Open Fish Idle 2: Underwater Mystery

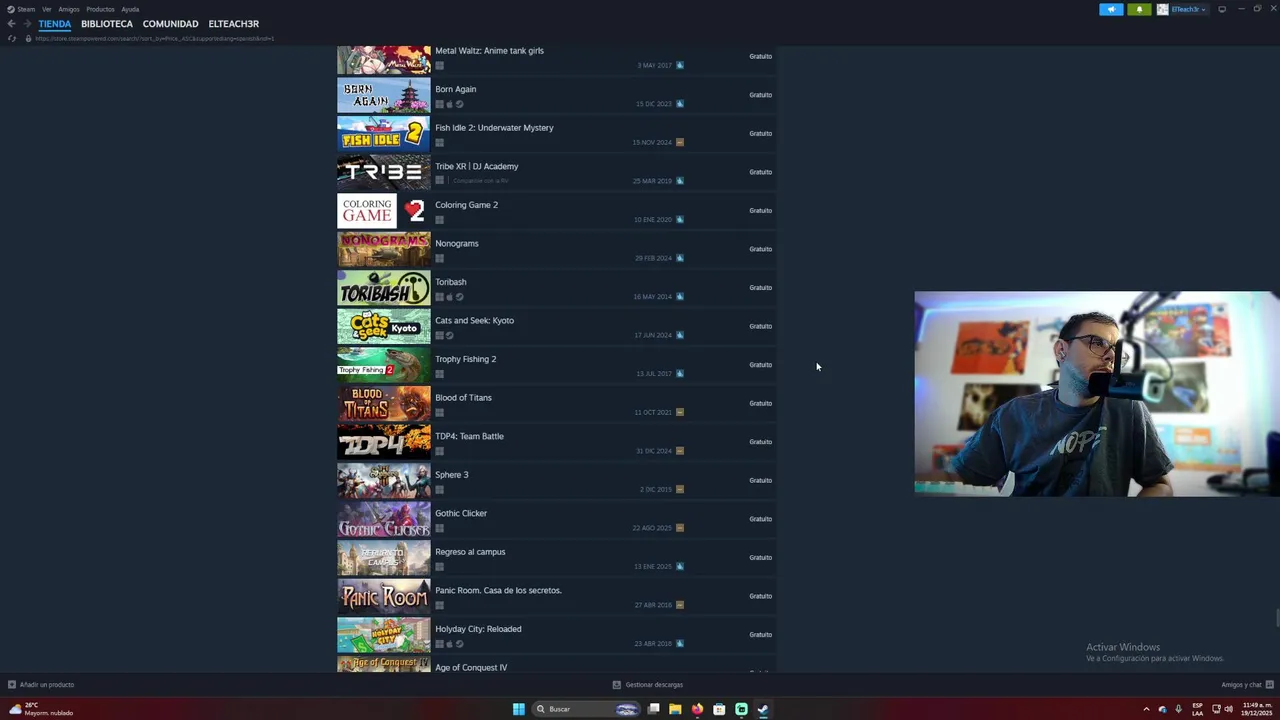pos(556,134)
